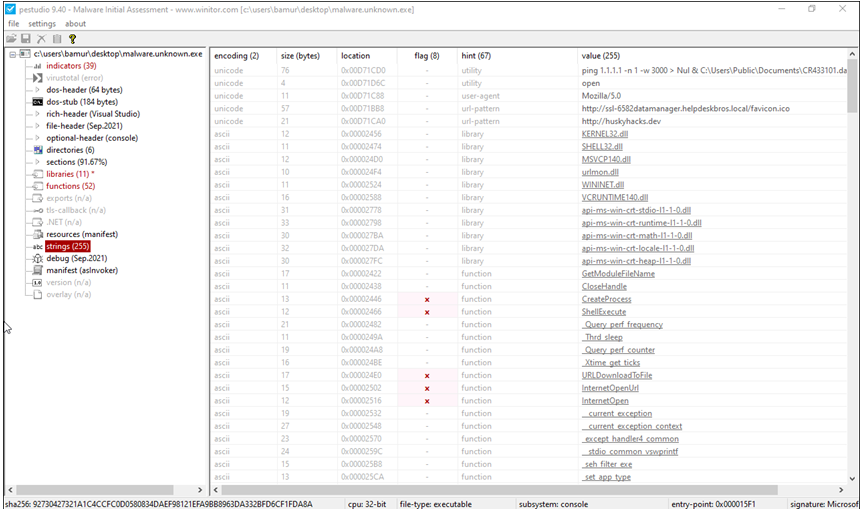This screenshot has height=512, width=864.
Task: Click the overlay page icon
Action: (x=37, y=295)
